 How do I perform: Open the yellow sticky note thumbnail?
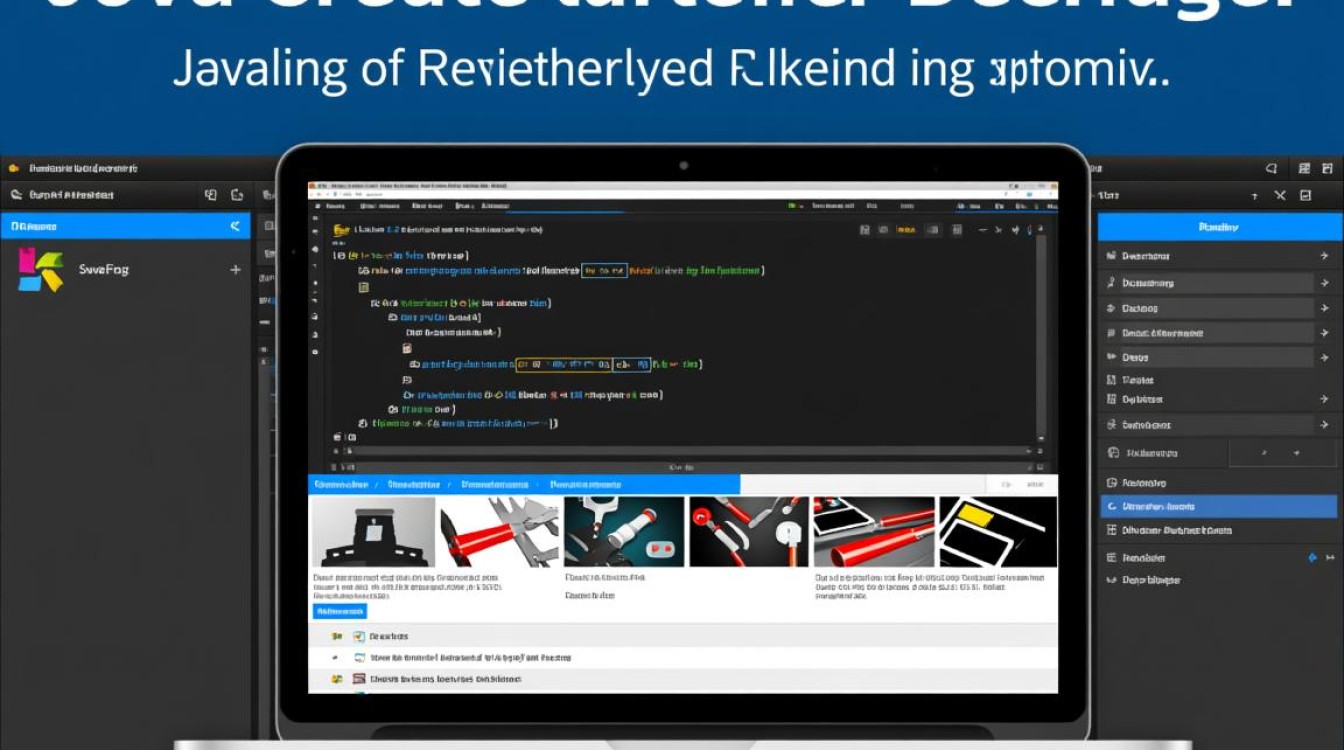click(x=997, y=532)
